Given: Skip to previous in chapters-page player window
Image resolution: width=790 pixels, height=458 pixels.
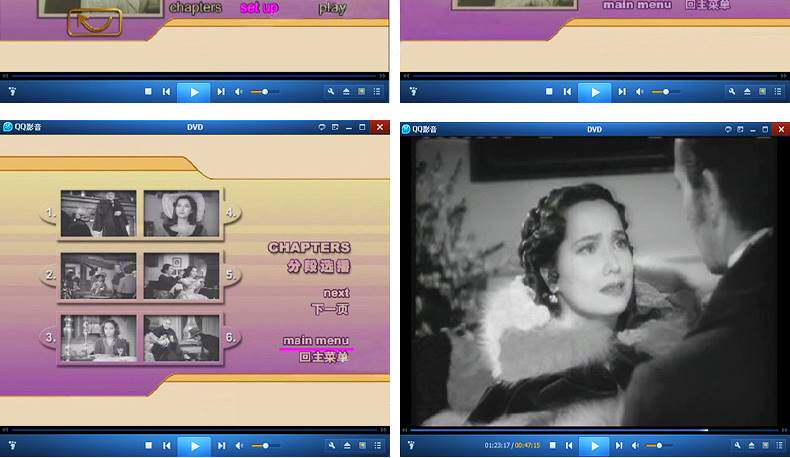Looking at the screenshot, I should coord(166,445).
